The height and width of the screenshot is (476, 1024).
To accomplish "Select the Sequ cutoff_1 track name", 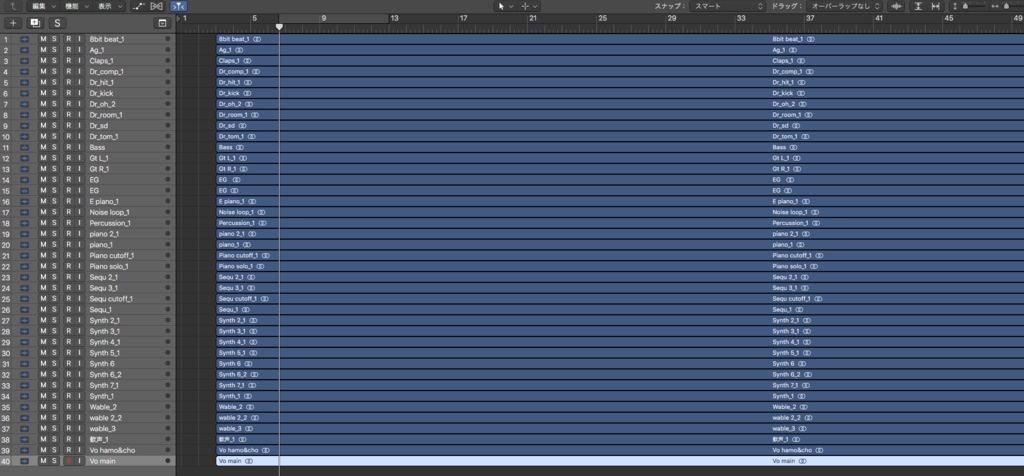I will 111,299.
